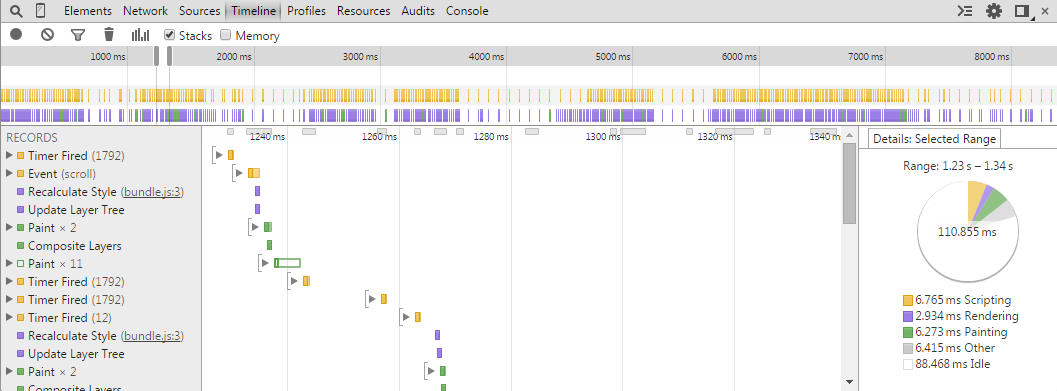Viewport: 1057px width, 391px height.
Task: Click the 88.468 ms Idle text
Action: click(x=953, y=364)
